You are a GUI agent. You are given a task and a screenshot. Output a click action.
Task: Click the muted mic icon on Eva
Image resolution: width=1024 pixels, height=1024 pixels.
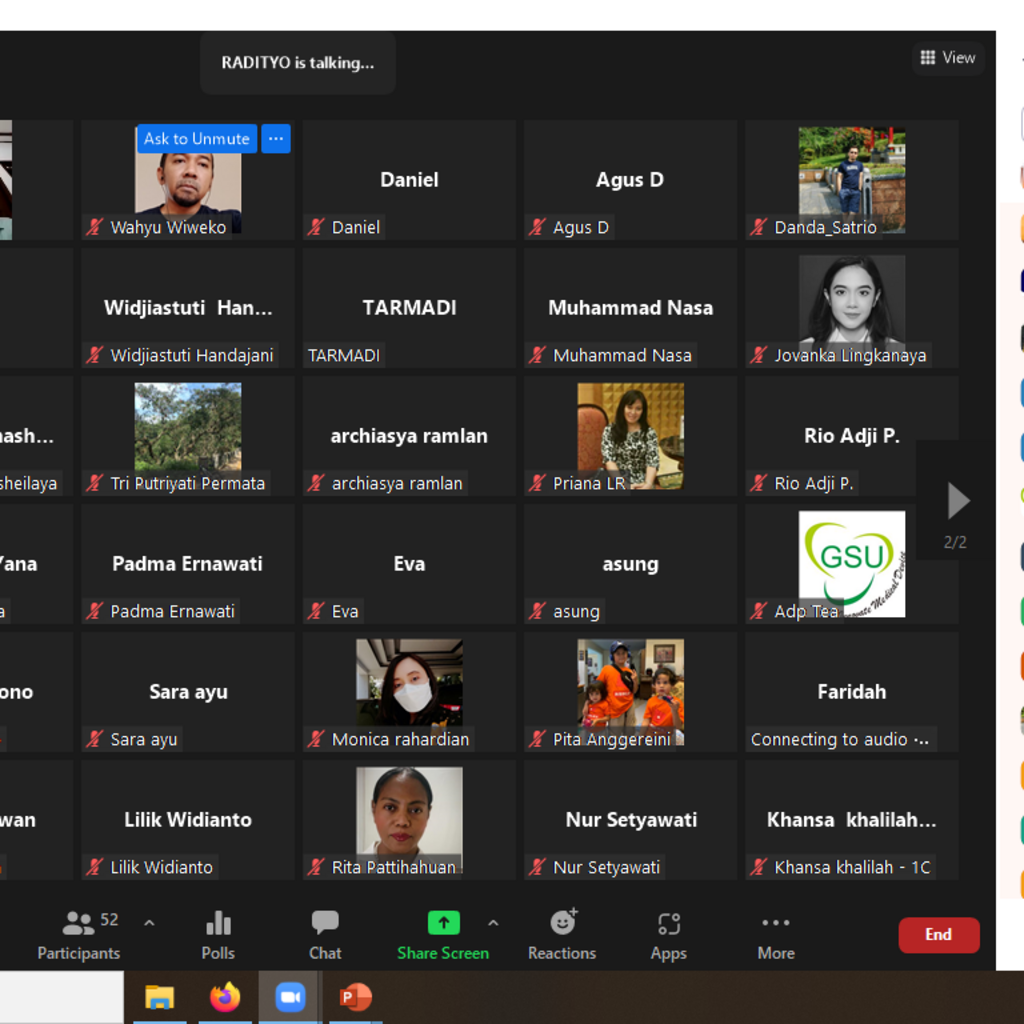click(316, 612)
